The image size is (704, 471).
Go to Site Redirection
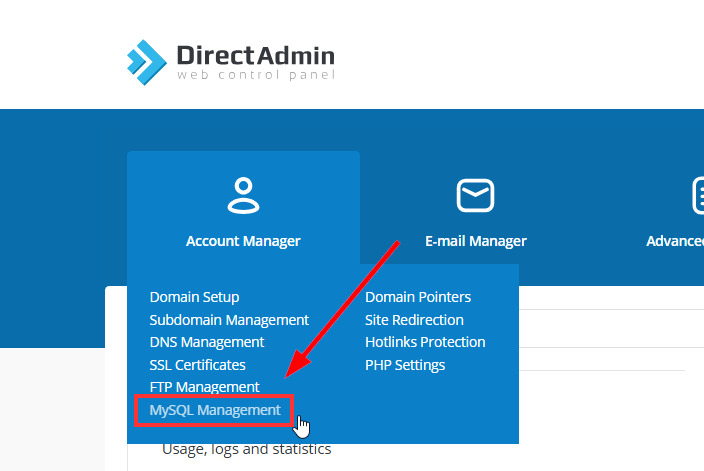tap(414, 320)
